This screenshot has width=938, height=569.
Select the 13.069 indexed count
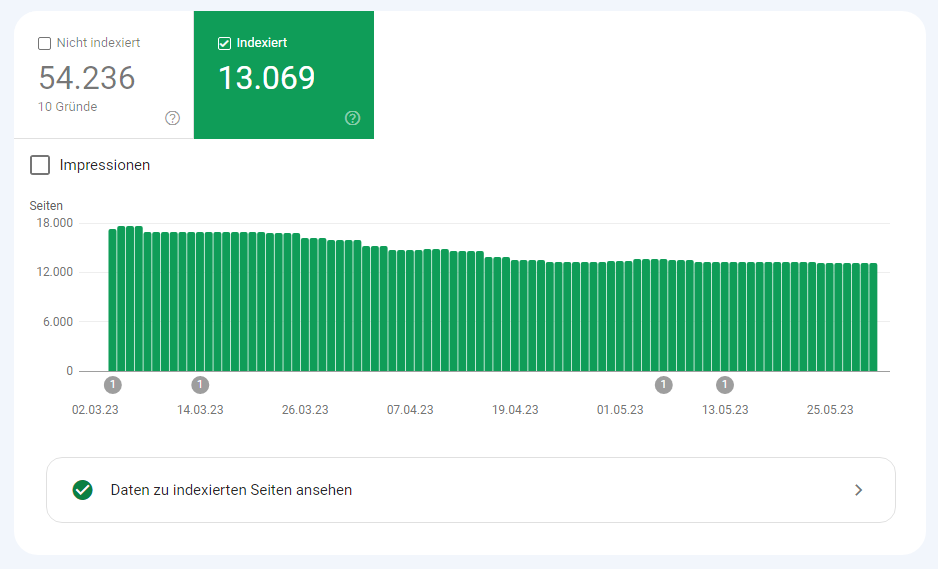tap(267, 78)
